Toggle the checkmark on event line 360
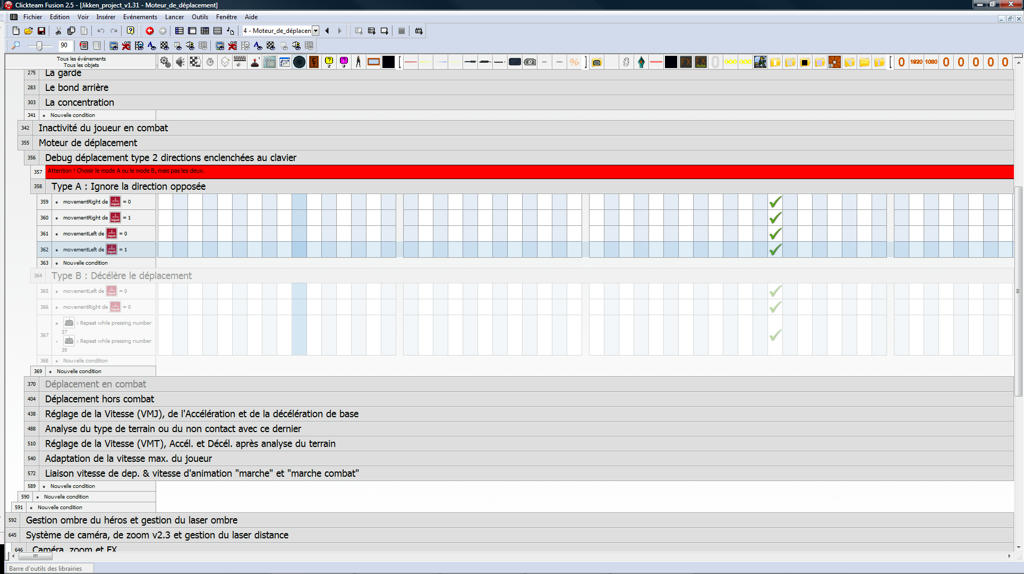 click(775, 217)
